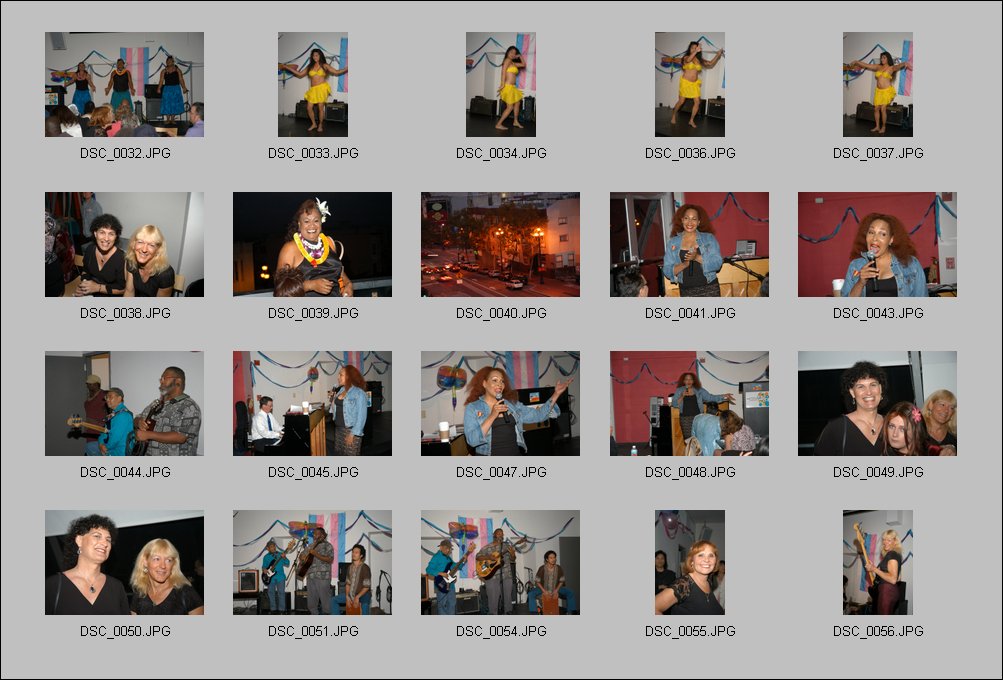
Task: Open the DSC_0048.JPG thumbnail
Action: 690,403
